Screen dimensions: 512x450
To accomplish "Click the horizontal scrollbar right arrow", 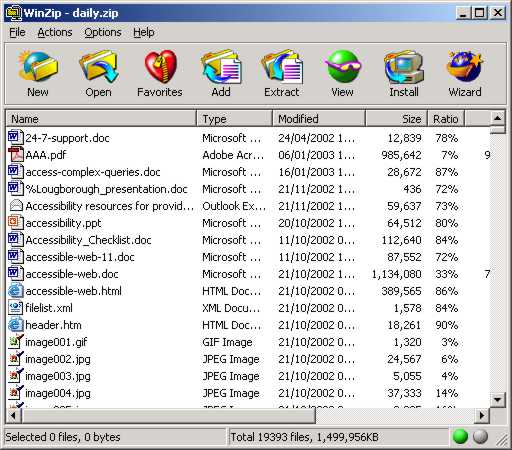I will 482,415.
